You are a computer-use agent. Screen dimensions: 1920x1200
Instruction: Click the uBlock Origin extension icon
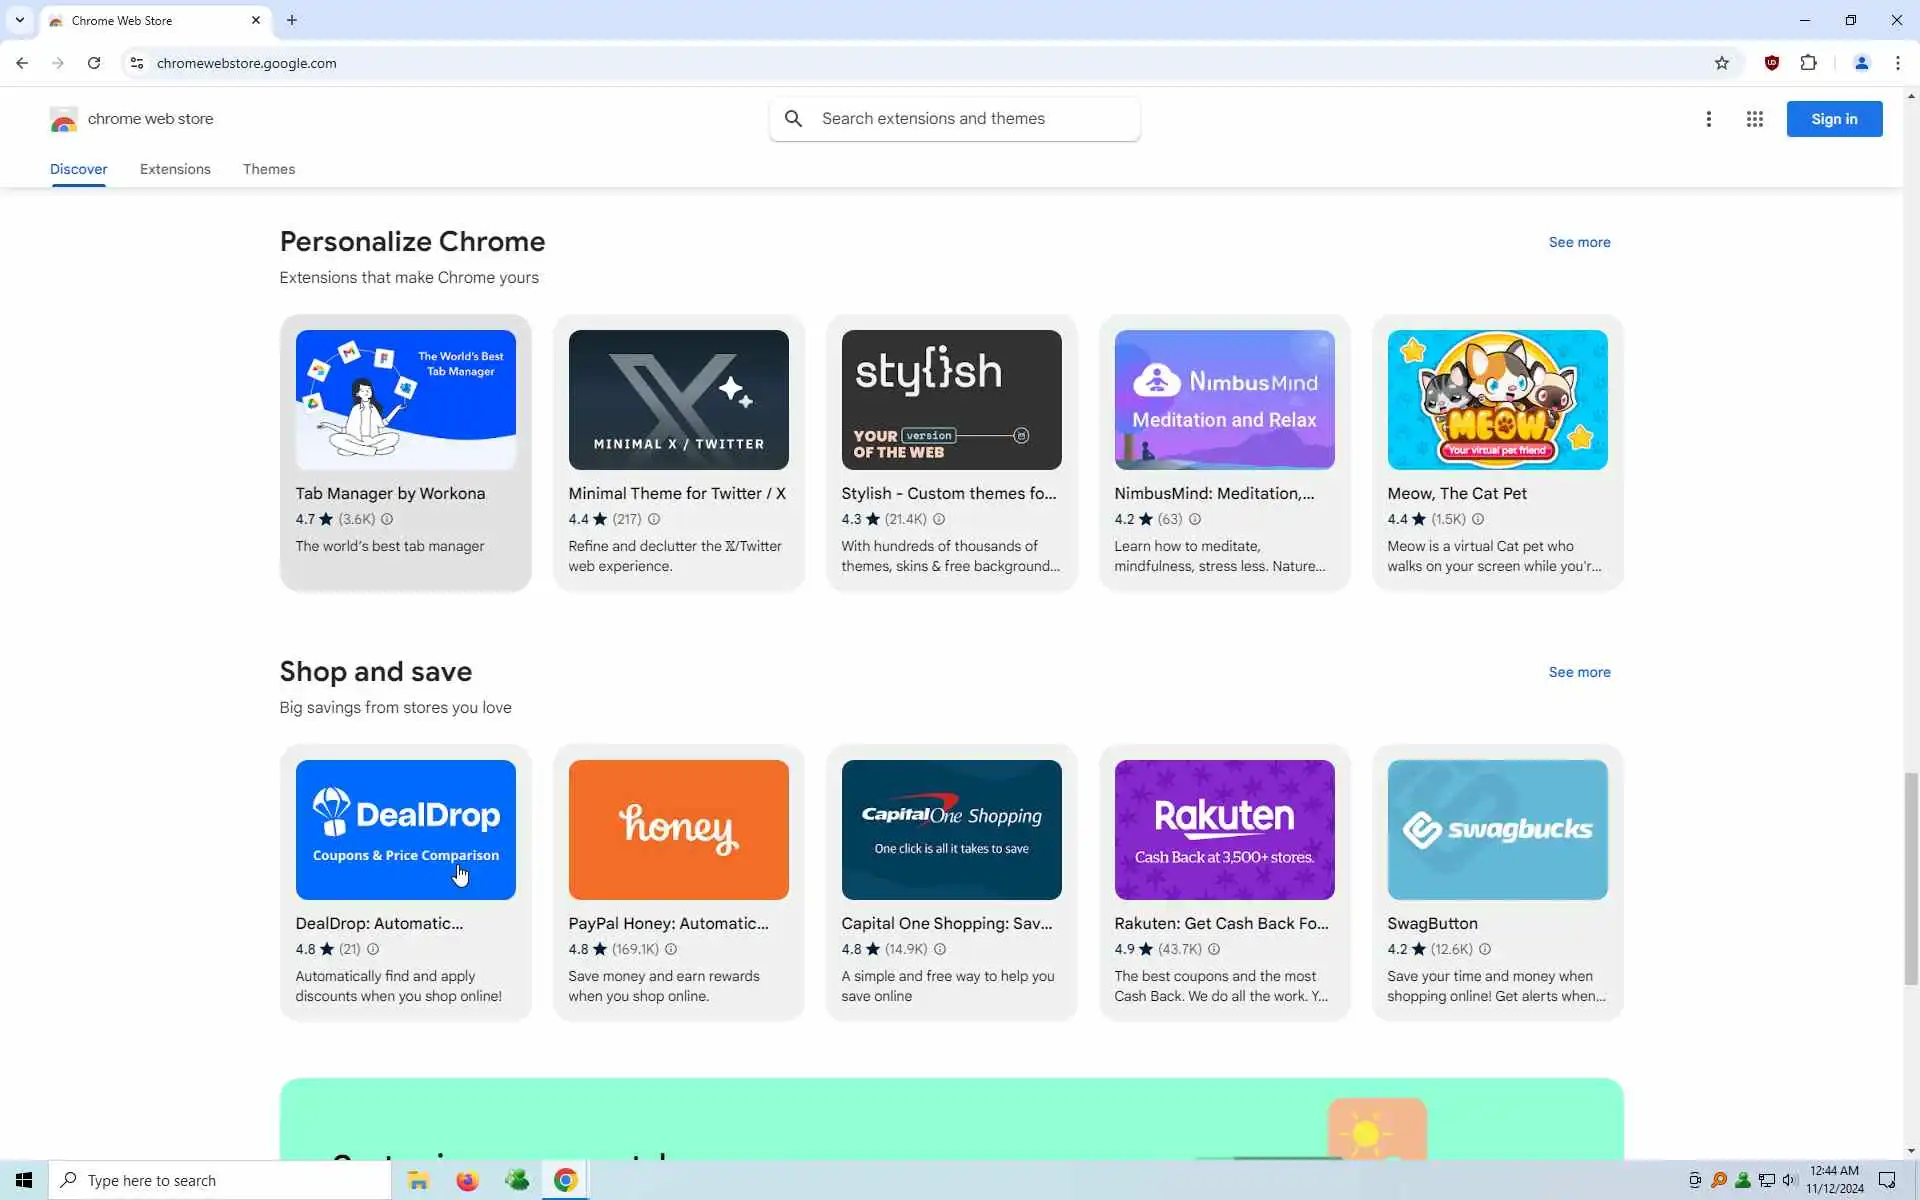(x=1771, y=63)
